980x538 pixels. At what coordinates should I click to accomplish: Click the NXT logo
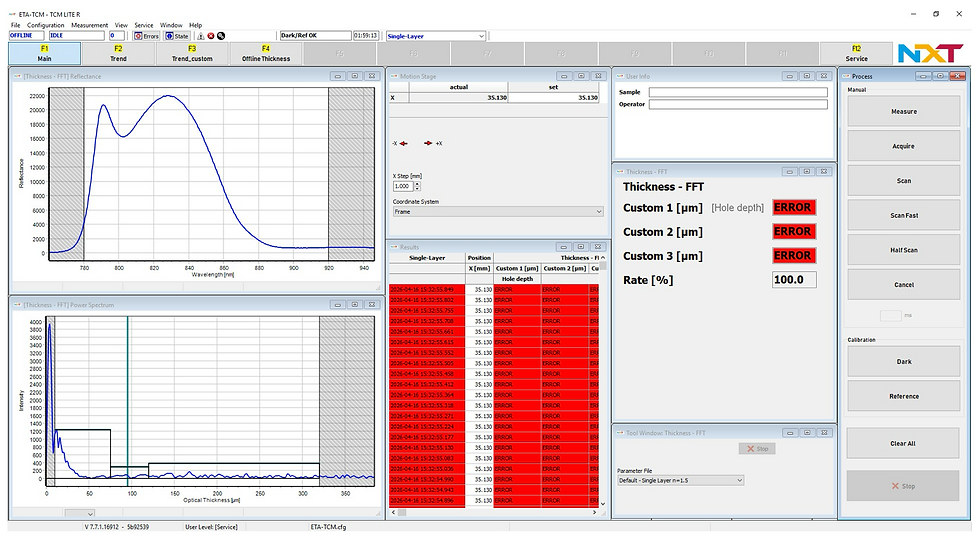[930, 54]
